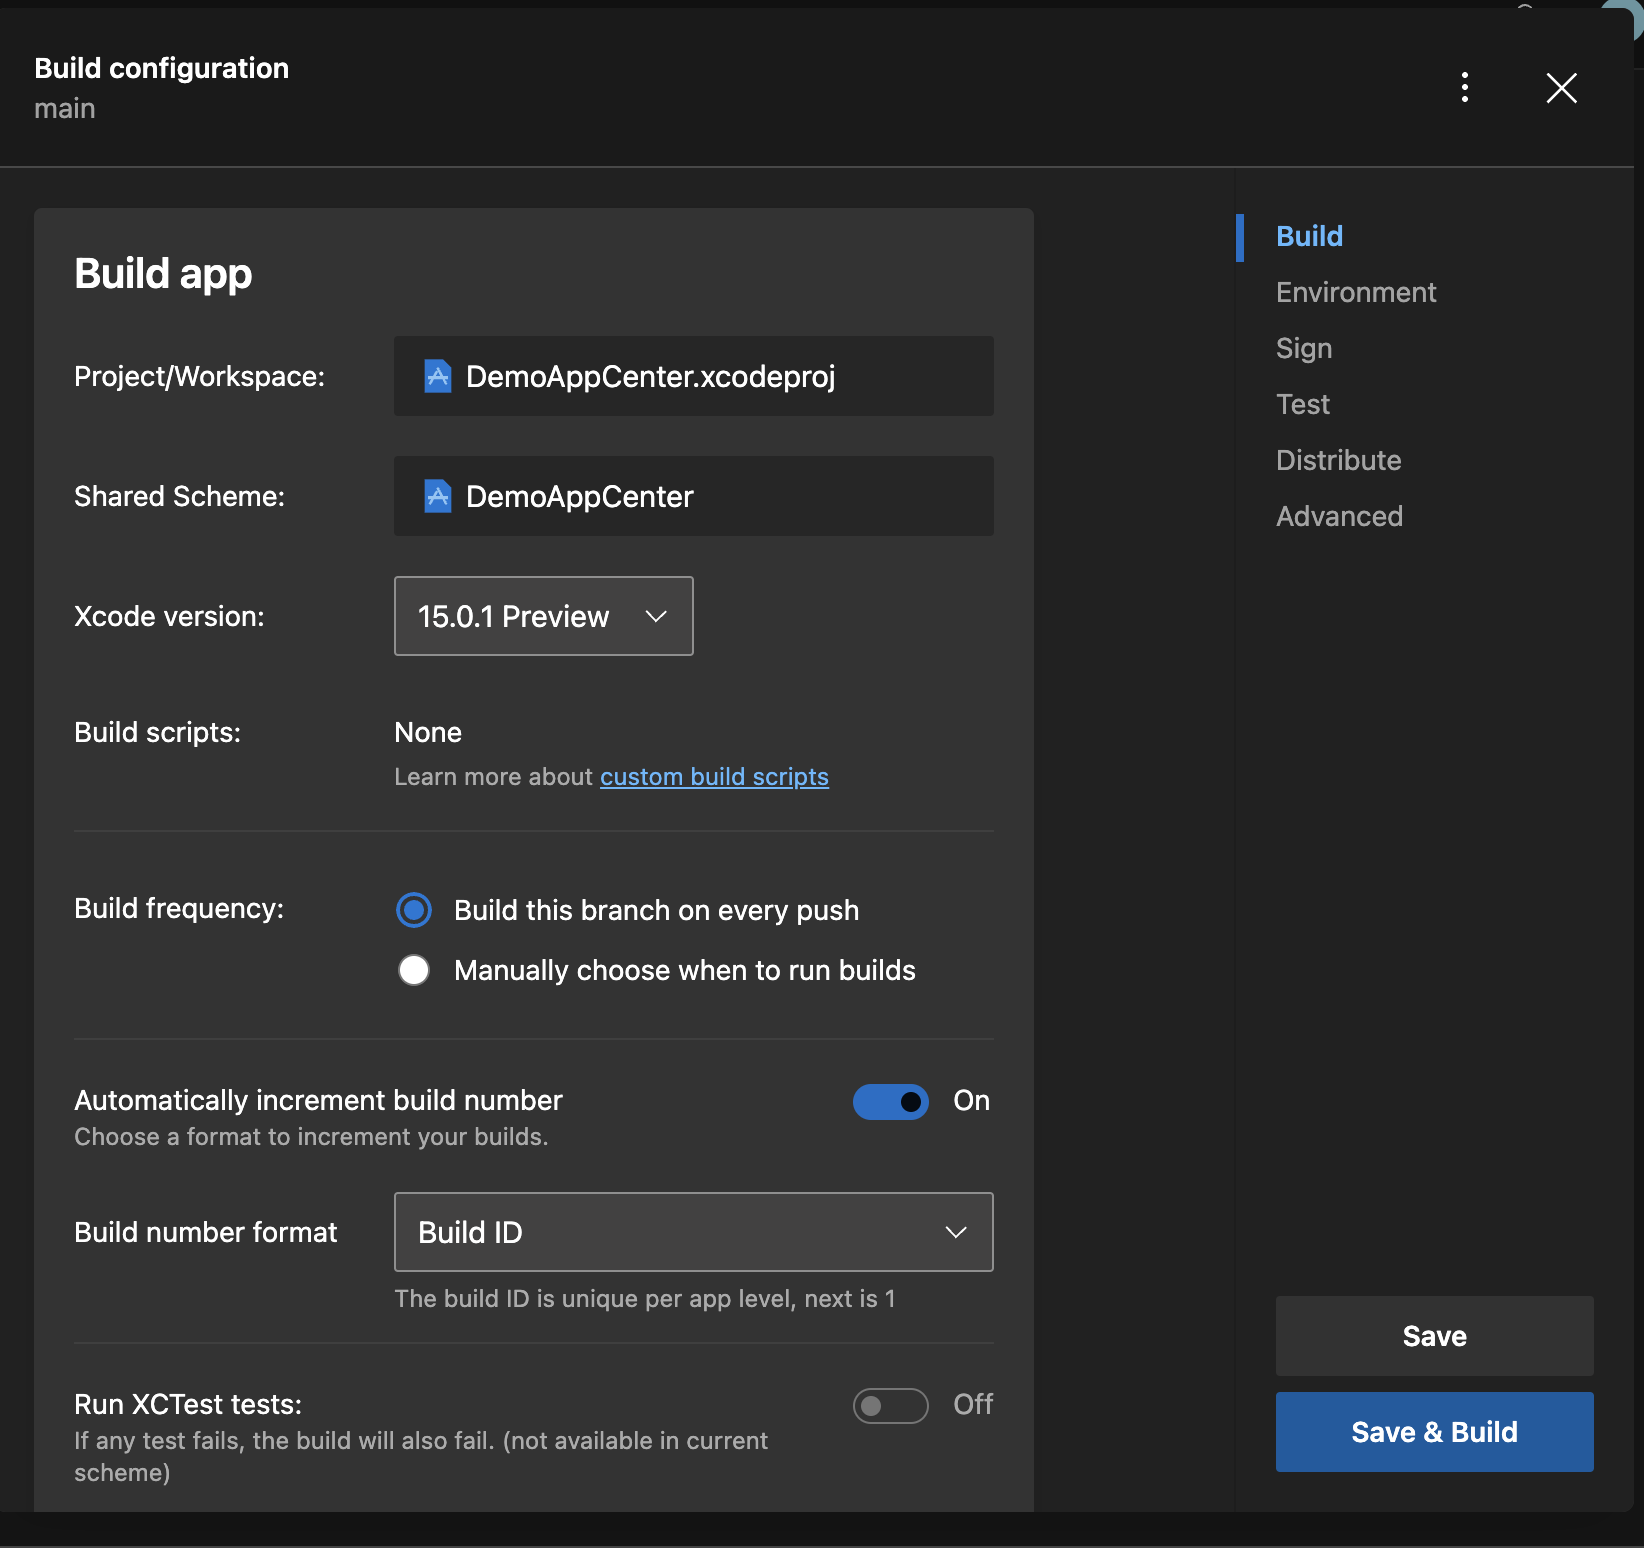Select the DemoAppCenter shared scheme field
Viewport: 1644px width, 1548px height.
pyautogui.click(x=694, y=496)
